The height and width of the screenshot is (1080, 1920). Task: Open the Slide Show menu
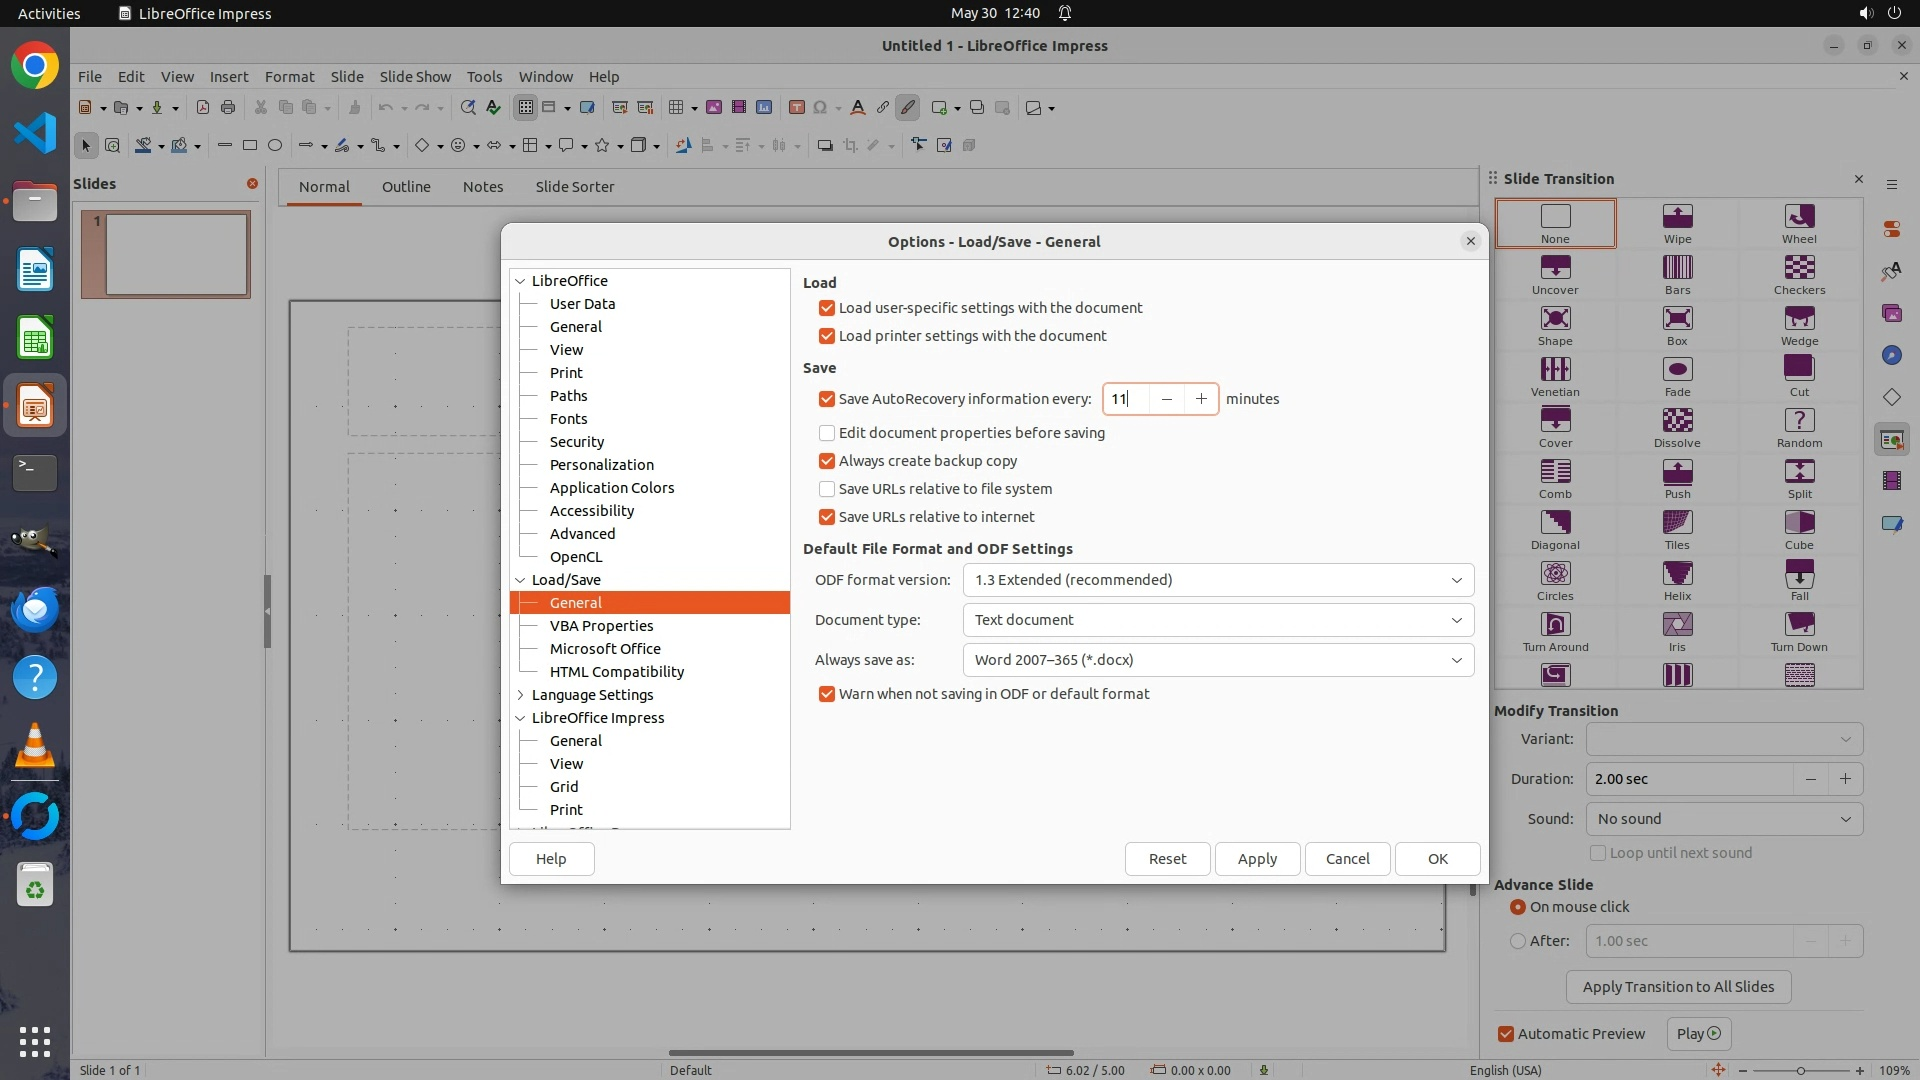click(x=414, y=76)
